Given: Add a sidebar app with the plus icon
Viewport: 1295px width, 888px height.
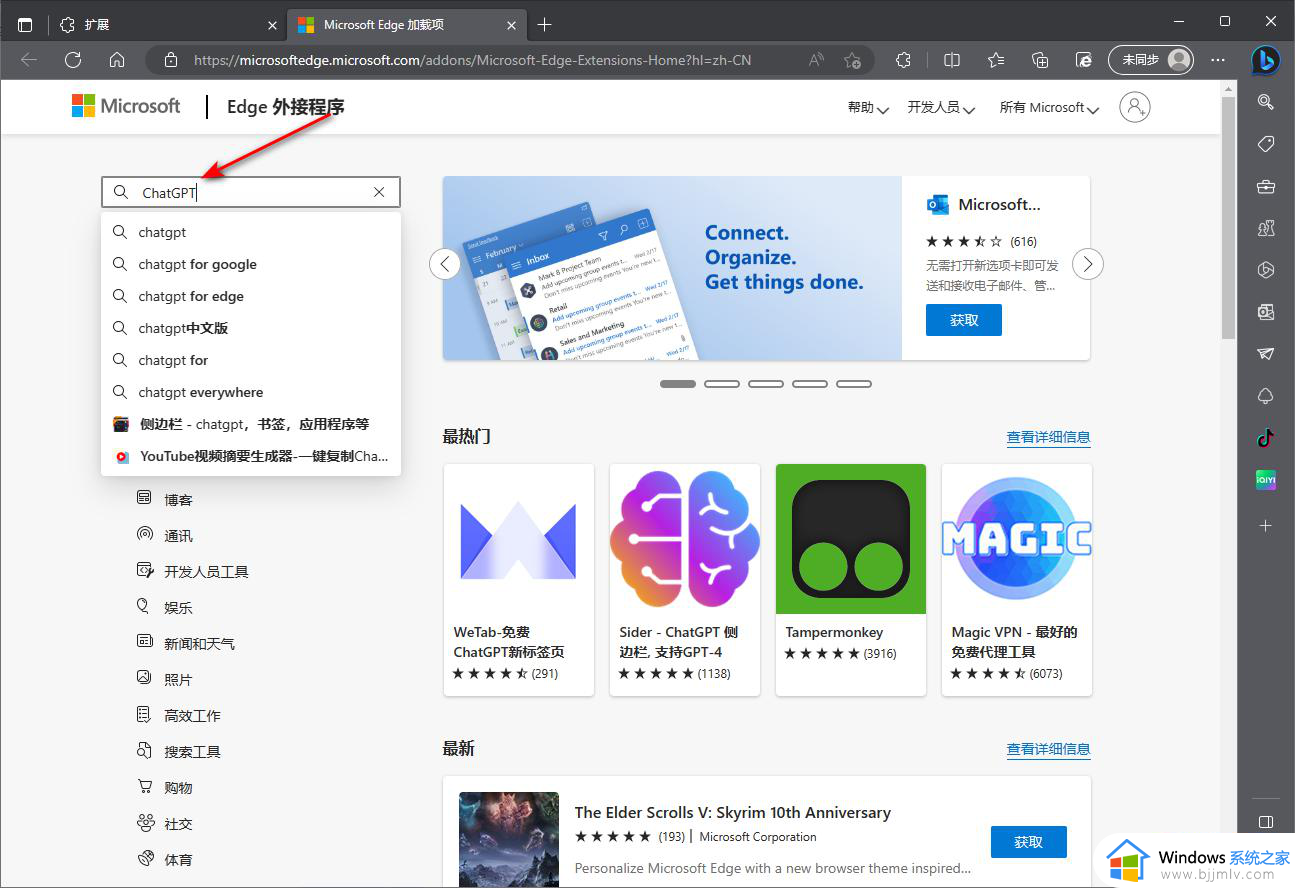Looking at the screenshot, I should pyautogui.click(x=1266, y=525).
